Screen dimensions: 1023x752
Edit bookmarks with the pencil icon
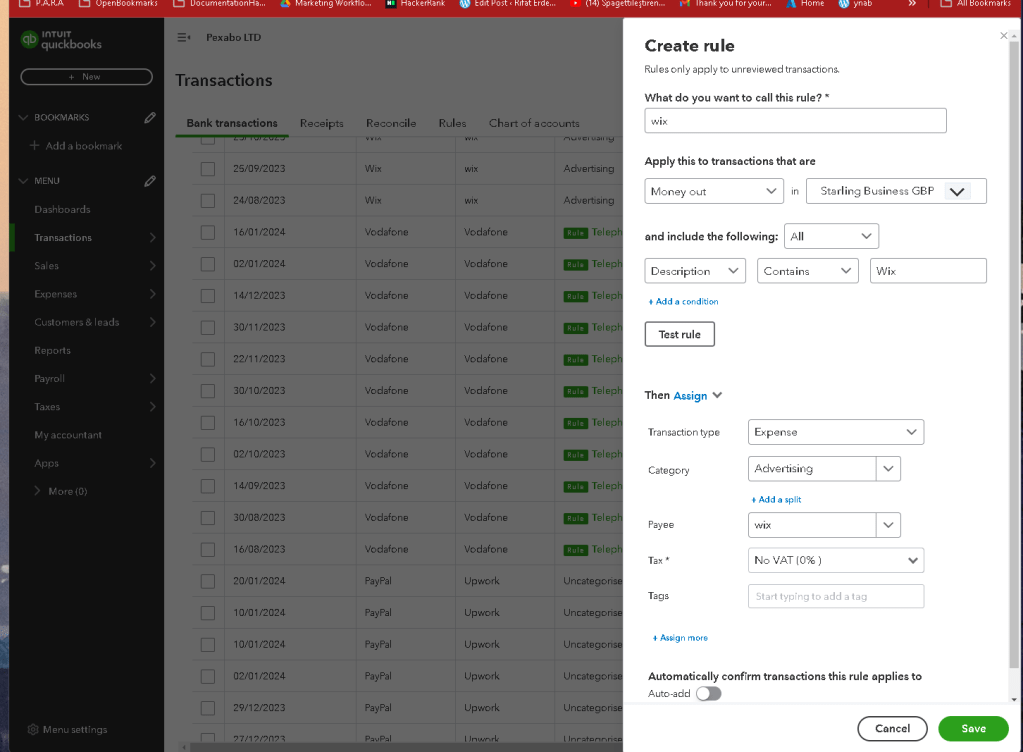(x=150, y=117)
